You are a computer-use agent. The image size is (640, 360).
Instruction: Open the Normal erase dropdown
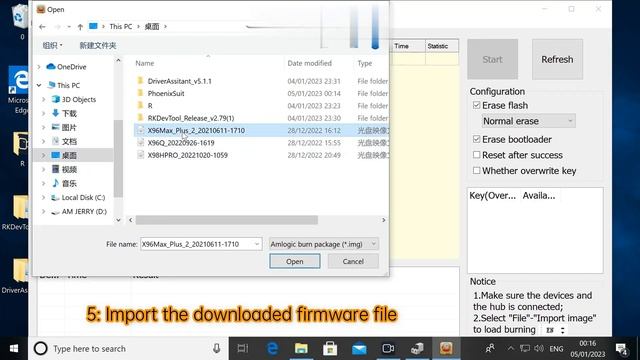click(529, 121)
